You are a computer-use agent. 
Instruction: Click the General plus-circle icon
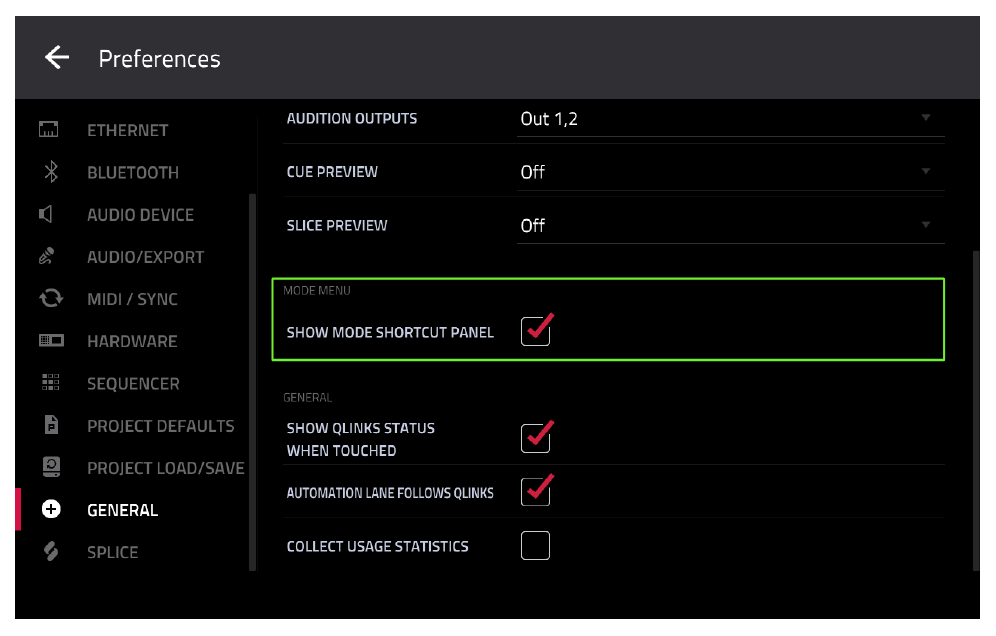(x=51, y=509)
